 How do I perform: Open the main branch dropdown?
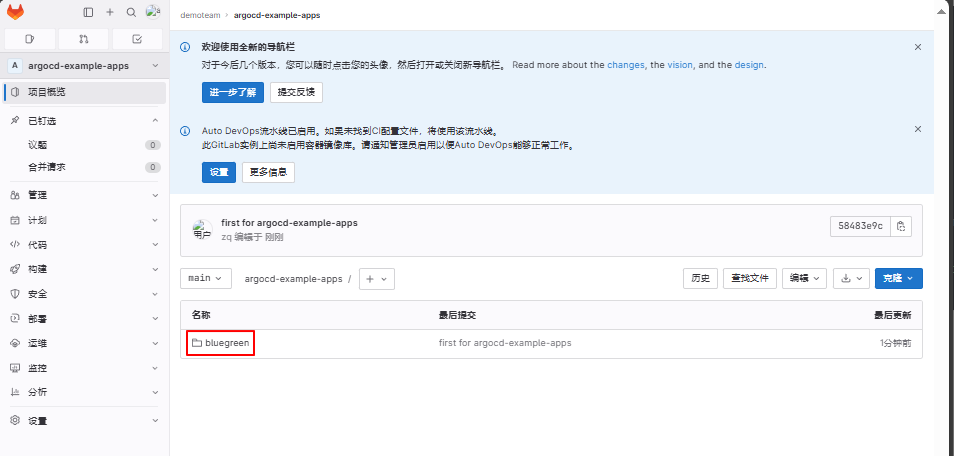206,278
